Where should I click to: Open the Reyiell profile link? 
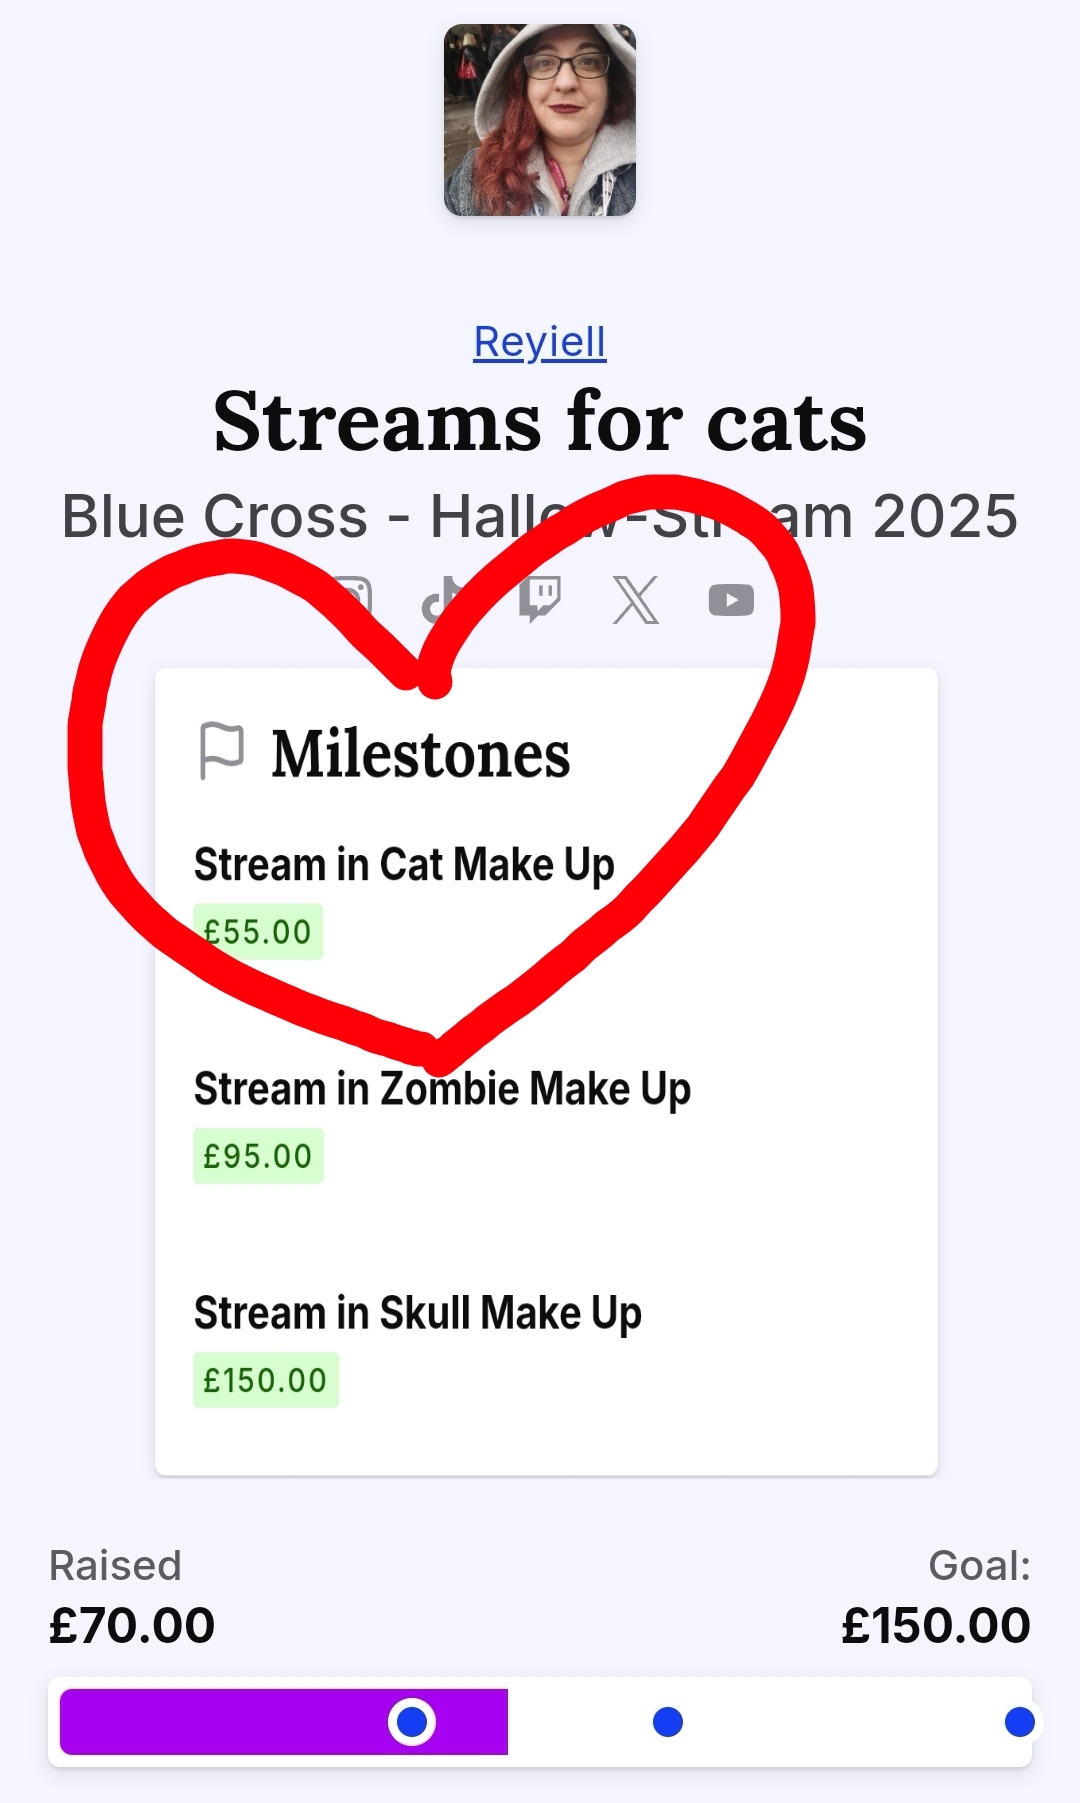(540, 342)
